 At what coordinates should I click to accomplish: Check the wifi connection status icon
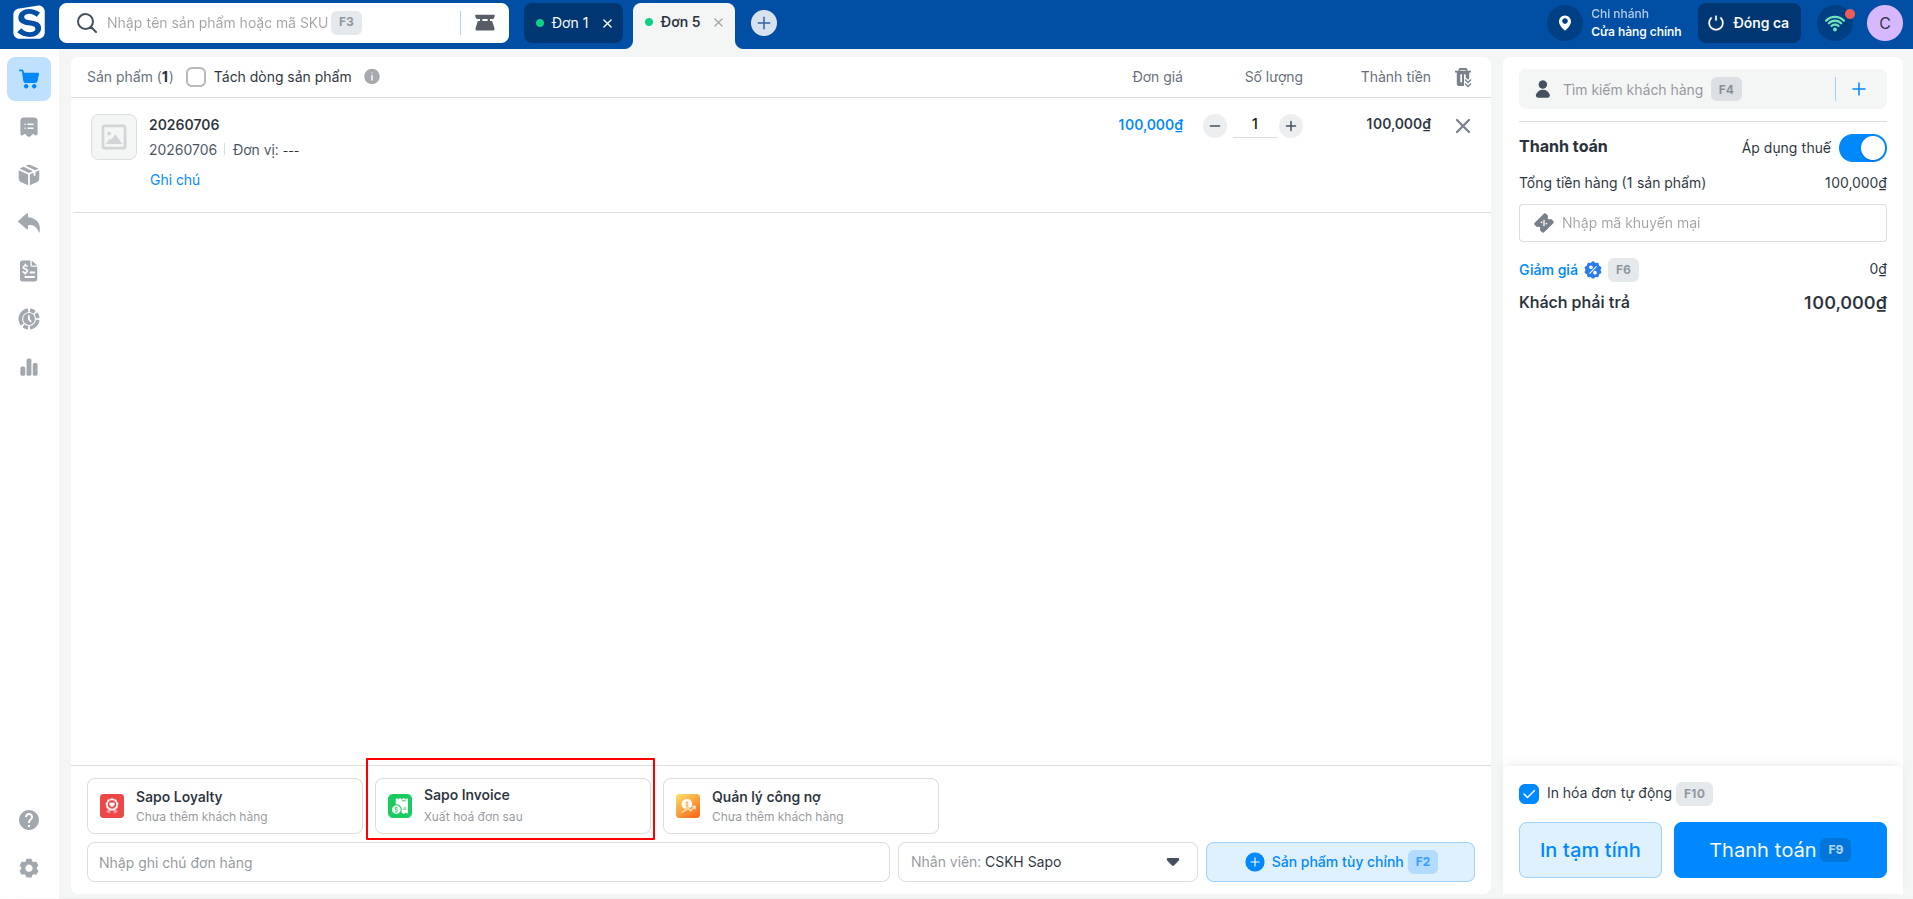pyautogui.click(x=1835, y=23)
